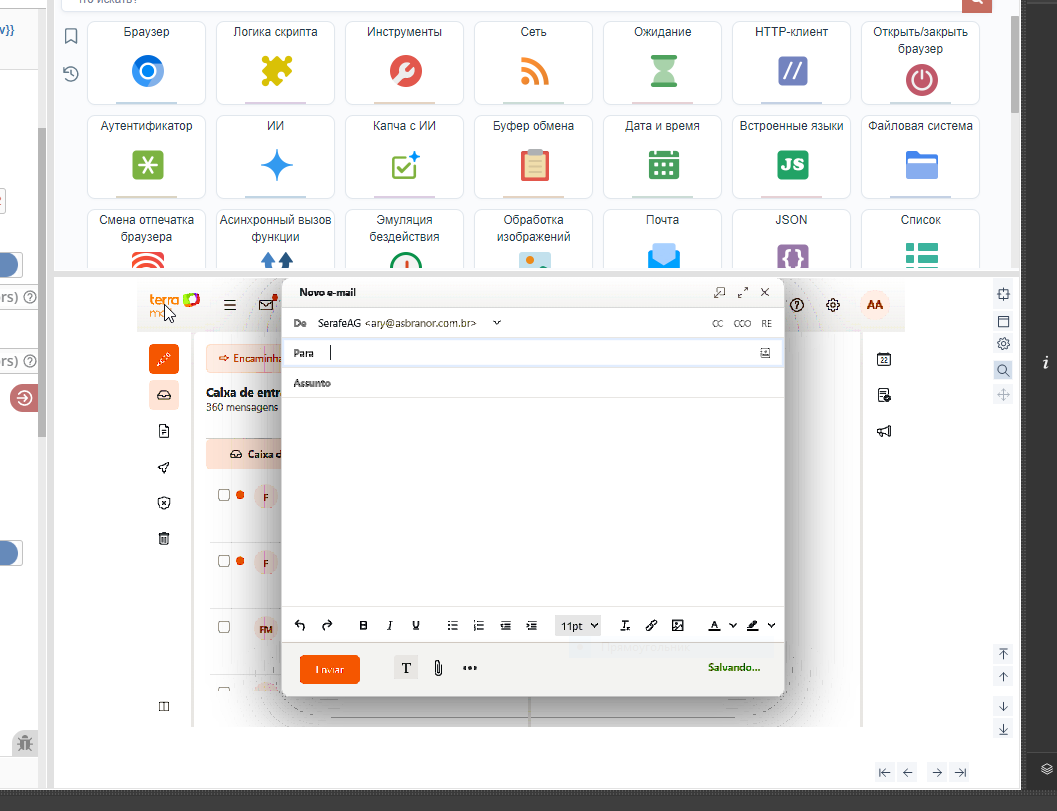
Task: Choose the Ожидание hourglass category
Action: [663, 63]
